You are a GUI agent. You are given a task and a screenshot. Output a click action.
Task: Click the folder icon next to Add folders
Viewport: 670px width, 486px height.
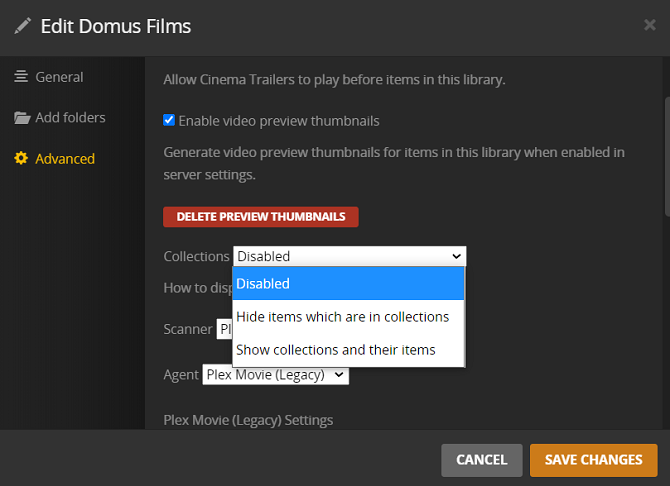(x=22, y=118)
